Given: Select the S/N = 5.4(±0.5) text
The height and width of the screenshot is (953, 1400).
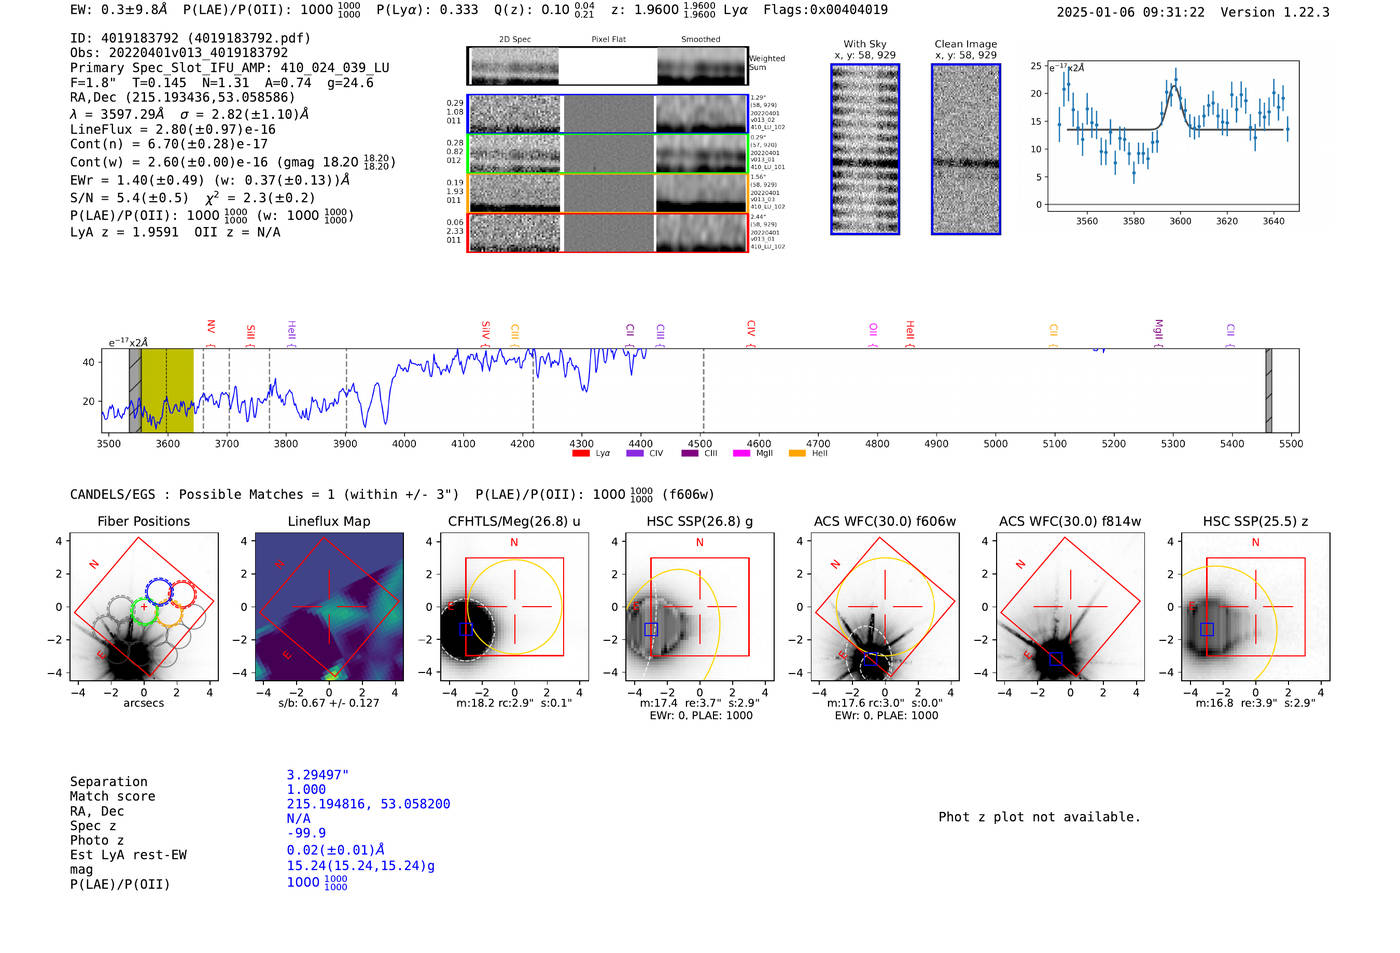Looking at the screenshot, I should (x=129, y=198).
